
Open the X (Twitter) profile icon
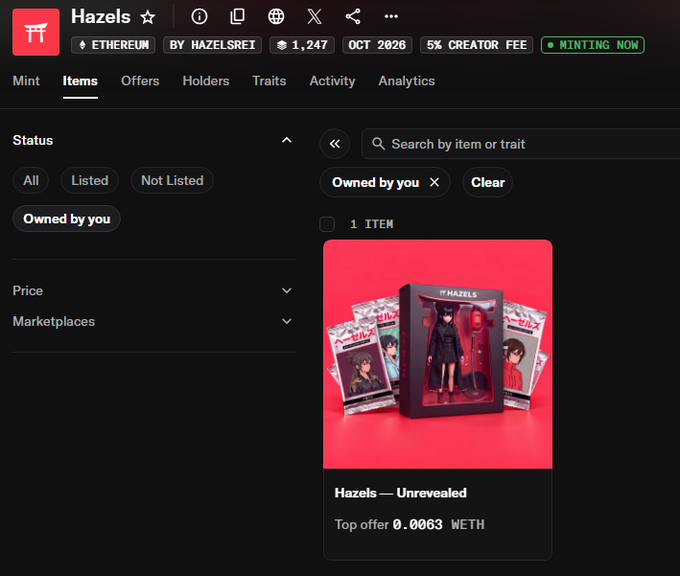pos(314,16)
